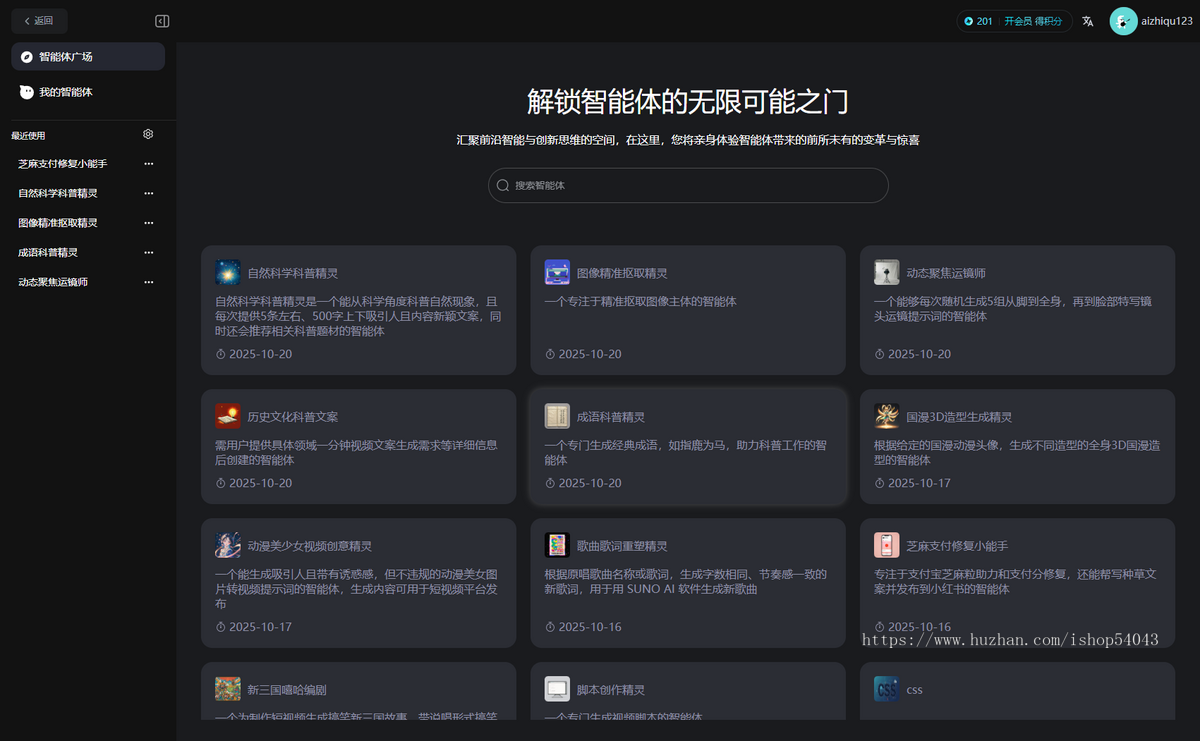Click the 自然科学科普精灵 card icon
1200x741 pixels.
[227, 272]
